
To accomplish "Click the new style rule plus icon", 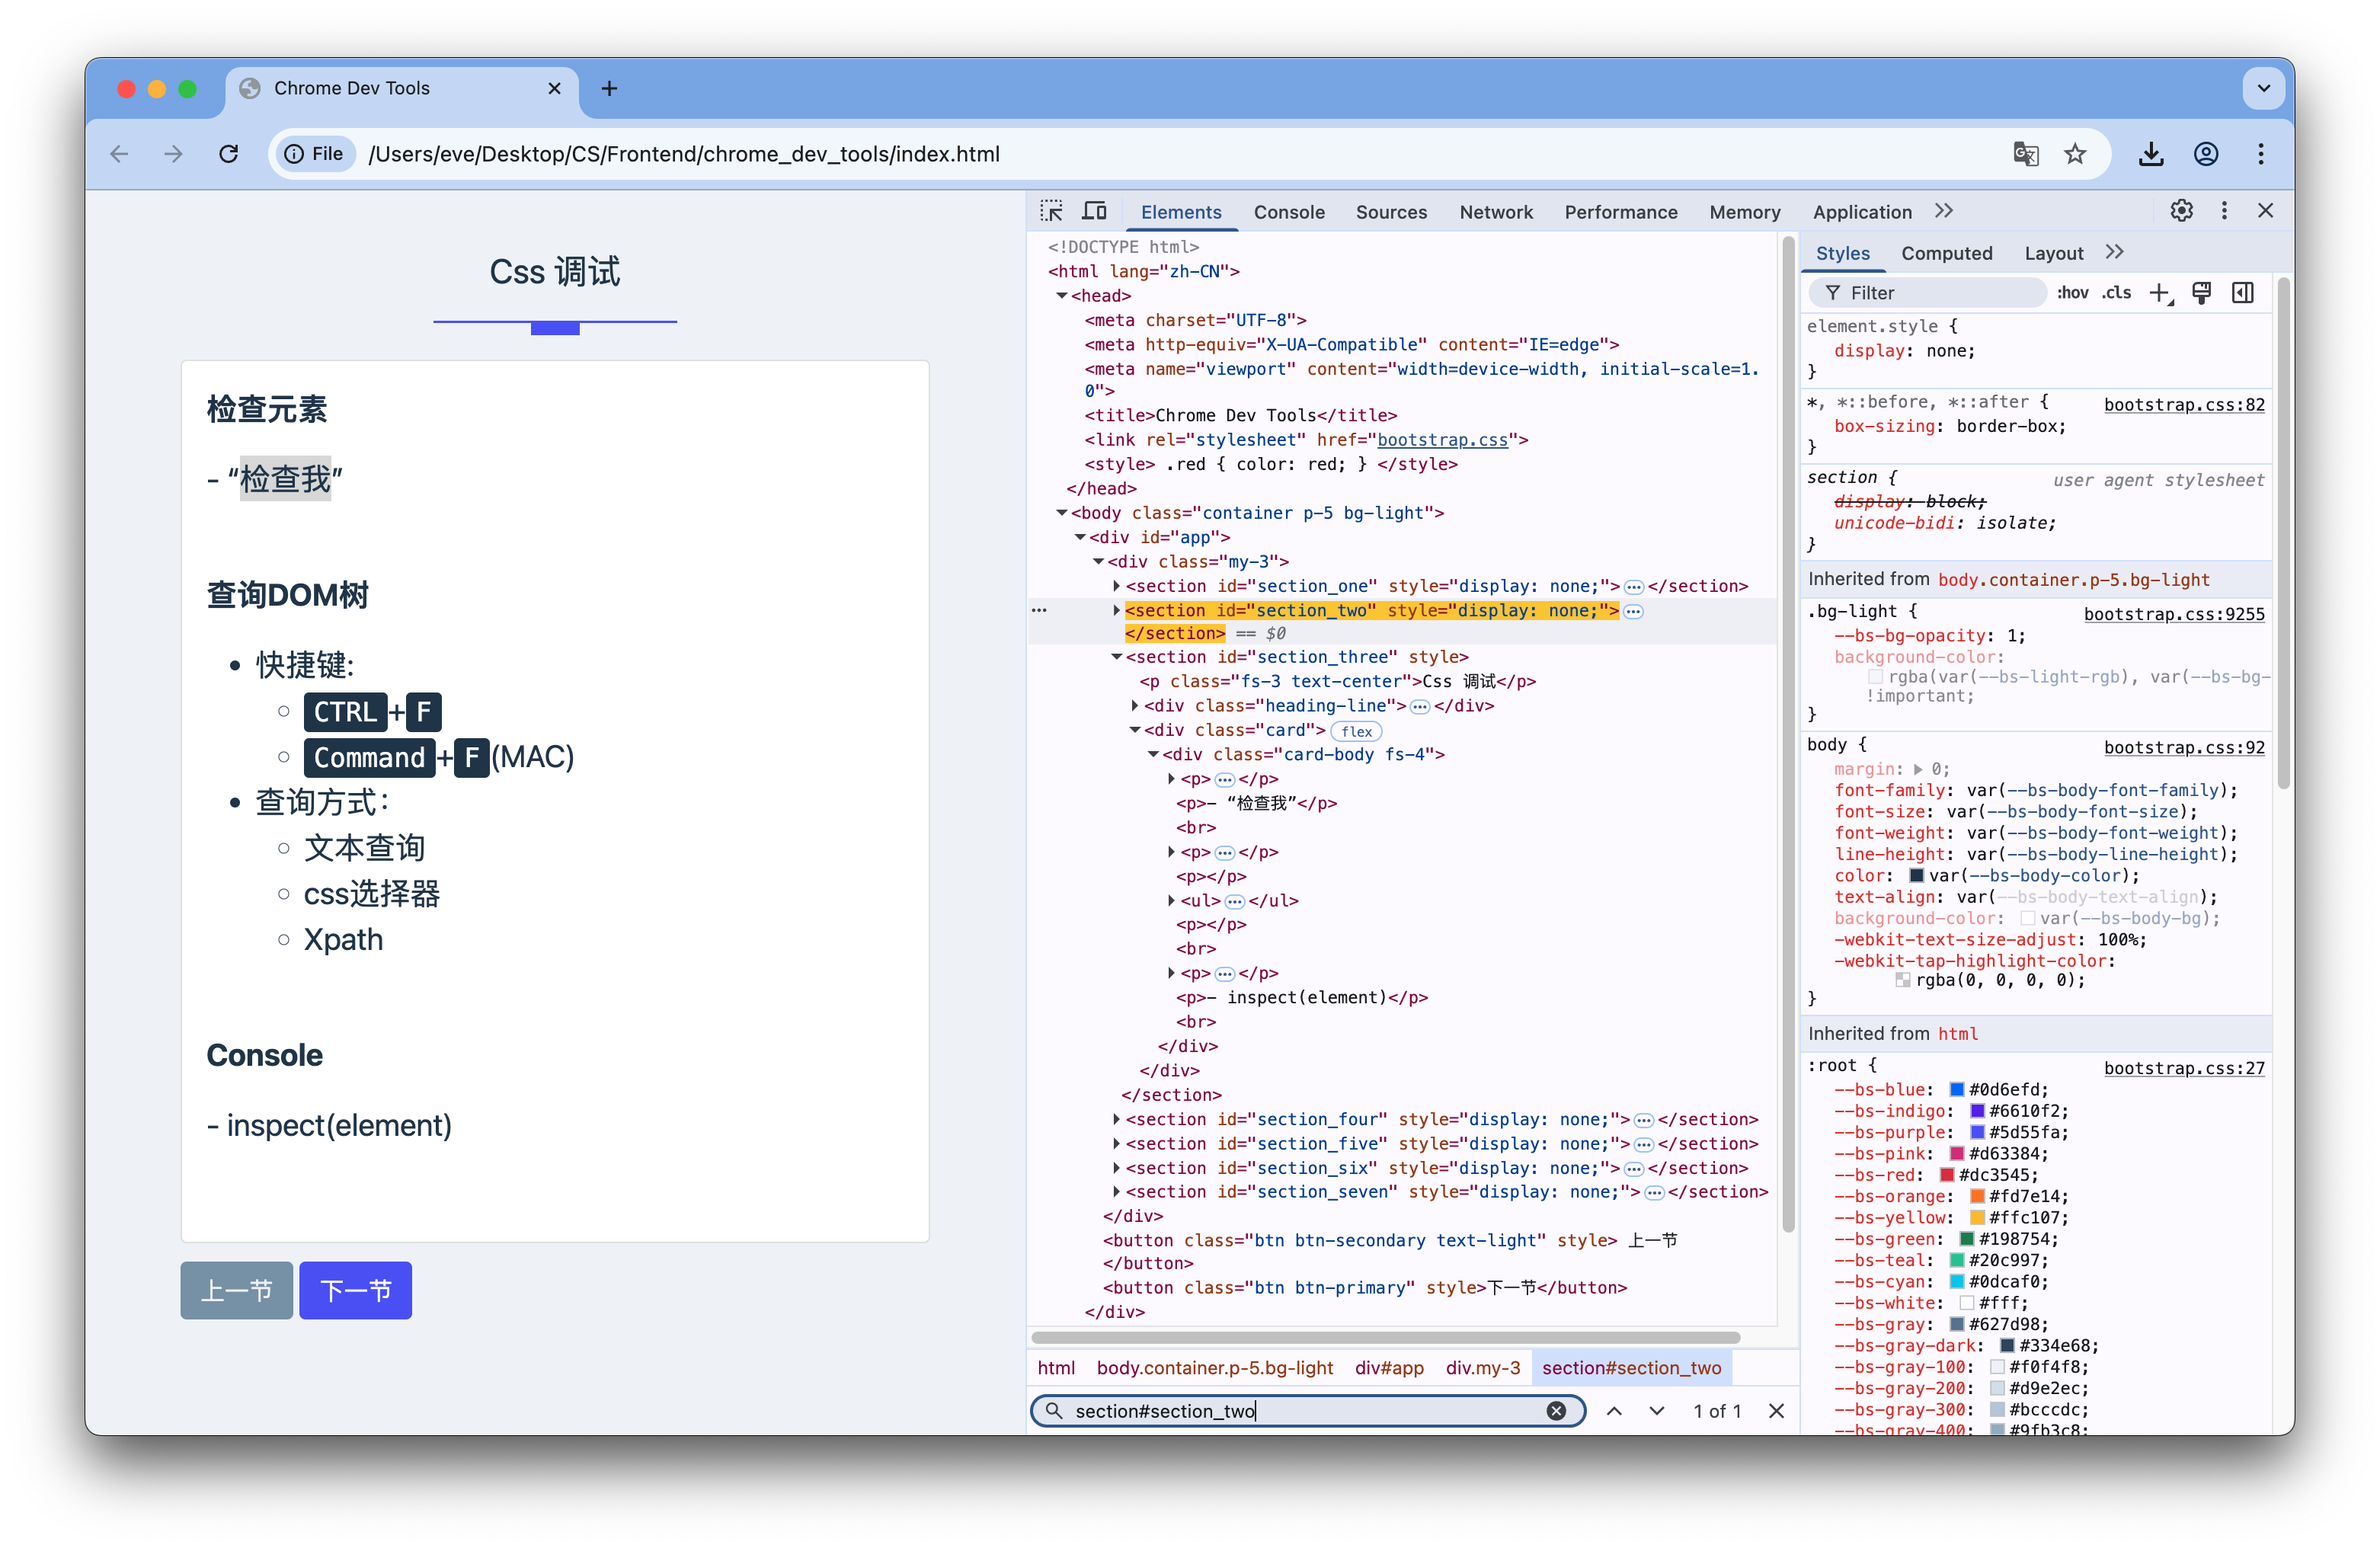I will (2159, 293).
